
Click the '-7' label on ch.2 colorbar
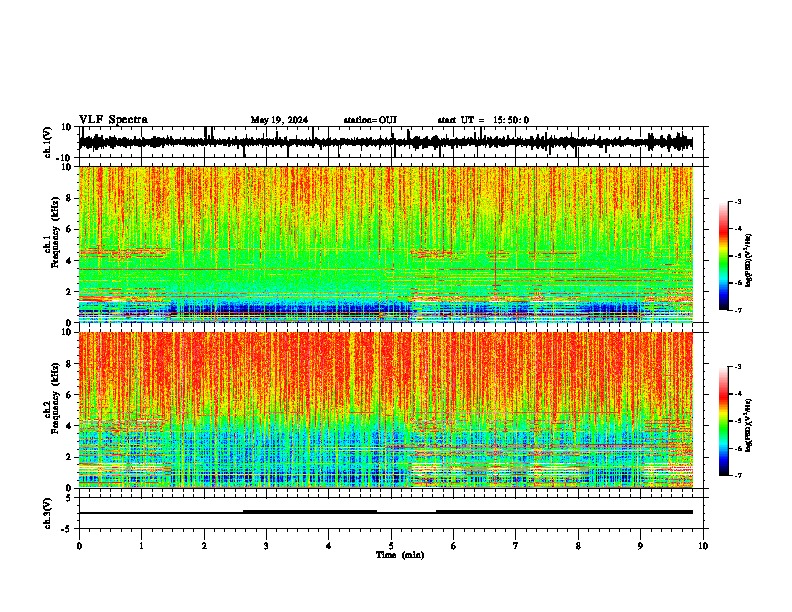click(x=737, y=475)
